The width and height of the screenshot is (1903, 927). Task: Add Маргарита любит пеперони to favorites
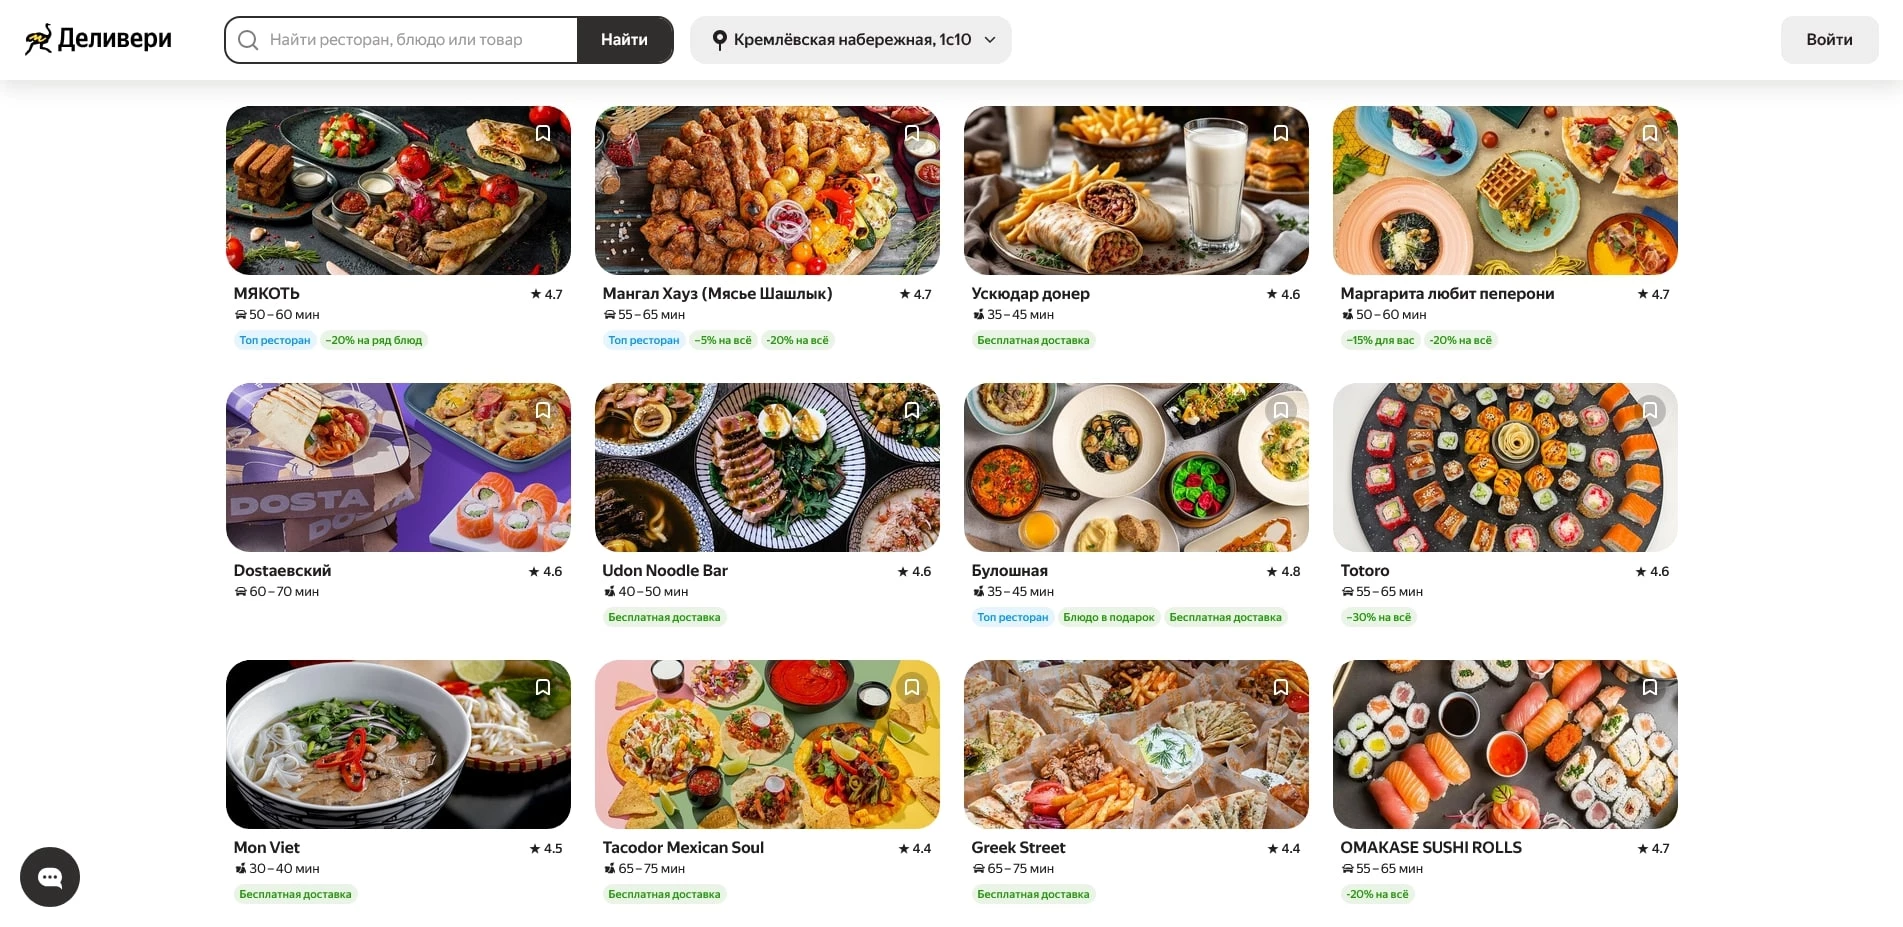pyautogui.click(x=1650, y=134)
